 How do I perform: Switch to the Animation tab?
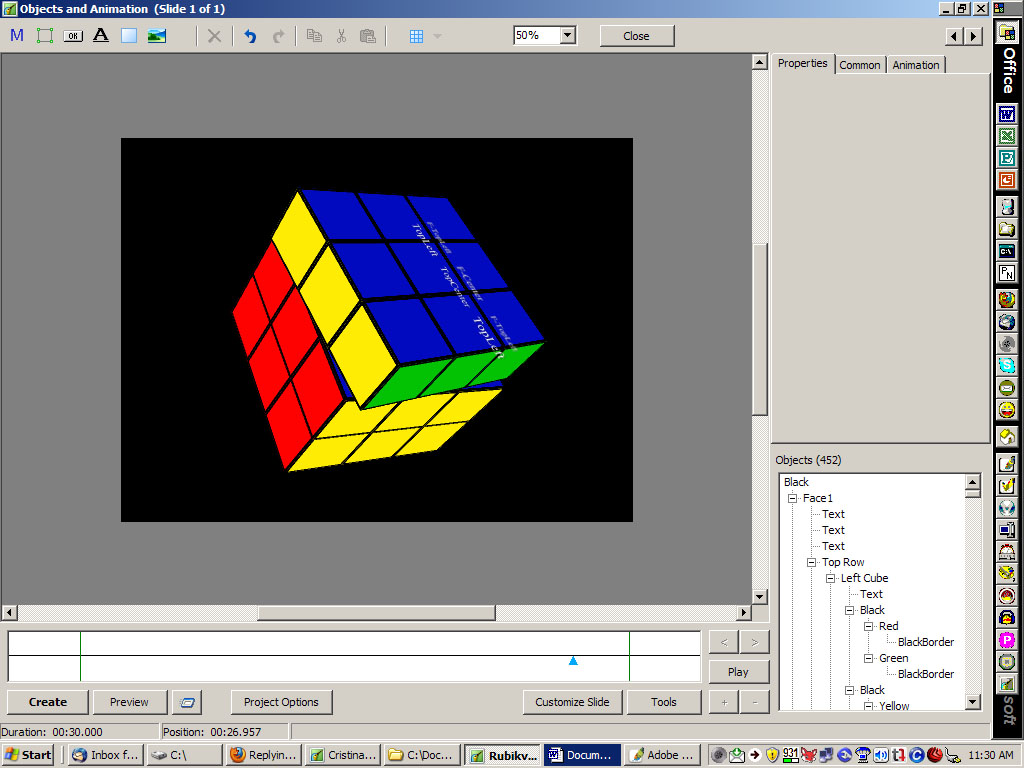tap(915, 65)
